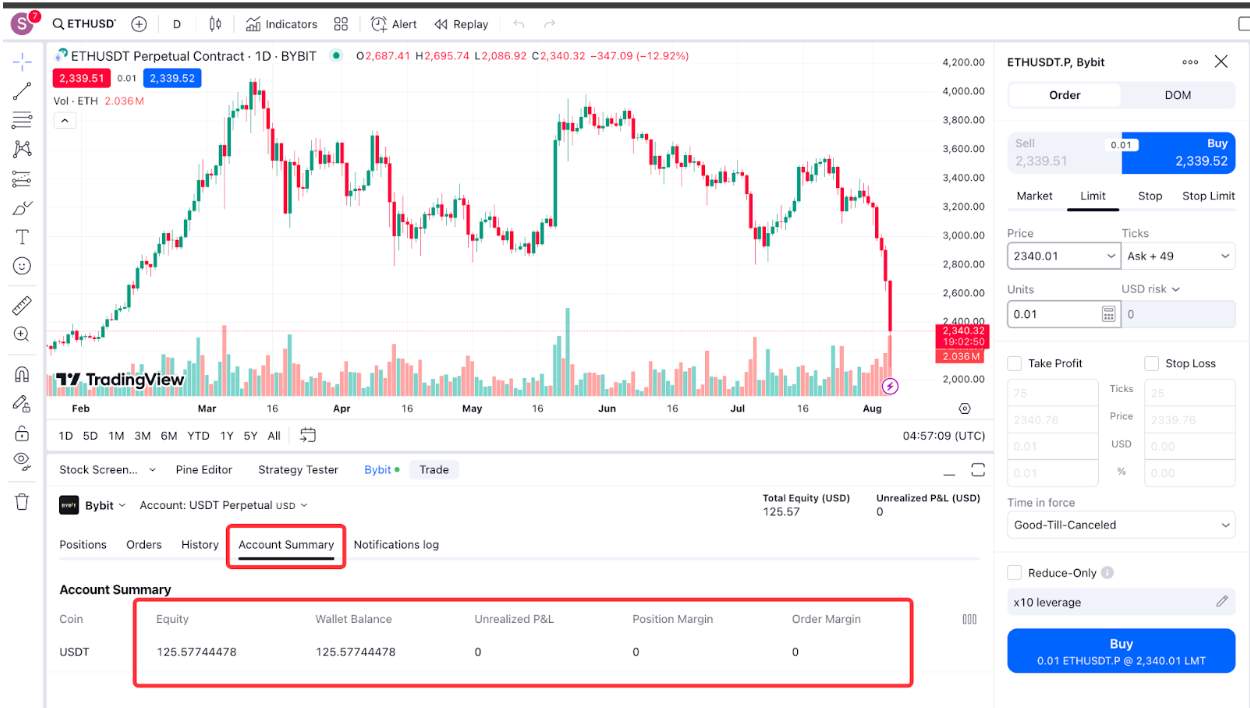The image size is (1250, 708).
Task: Click the trash can remove-drawings icon
Action: pos(21,502)
